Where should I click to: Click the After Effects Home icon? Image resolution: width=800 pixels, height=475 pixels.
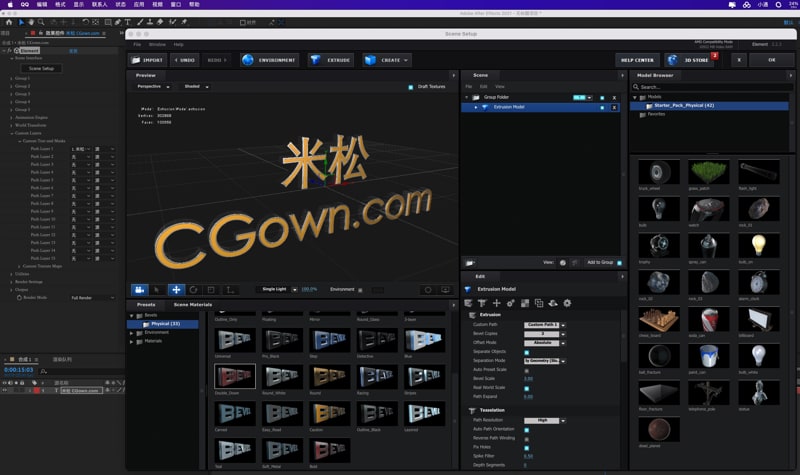click(x=9, y=22)
